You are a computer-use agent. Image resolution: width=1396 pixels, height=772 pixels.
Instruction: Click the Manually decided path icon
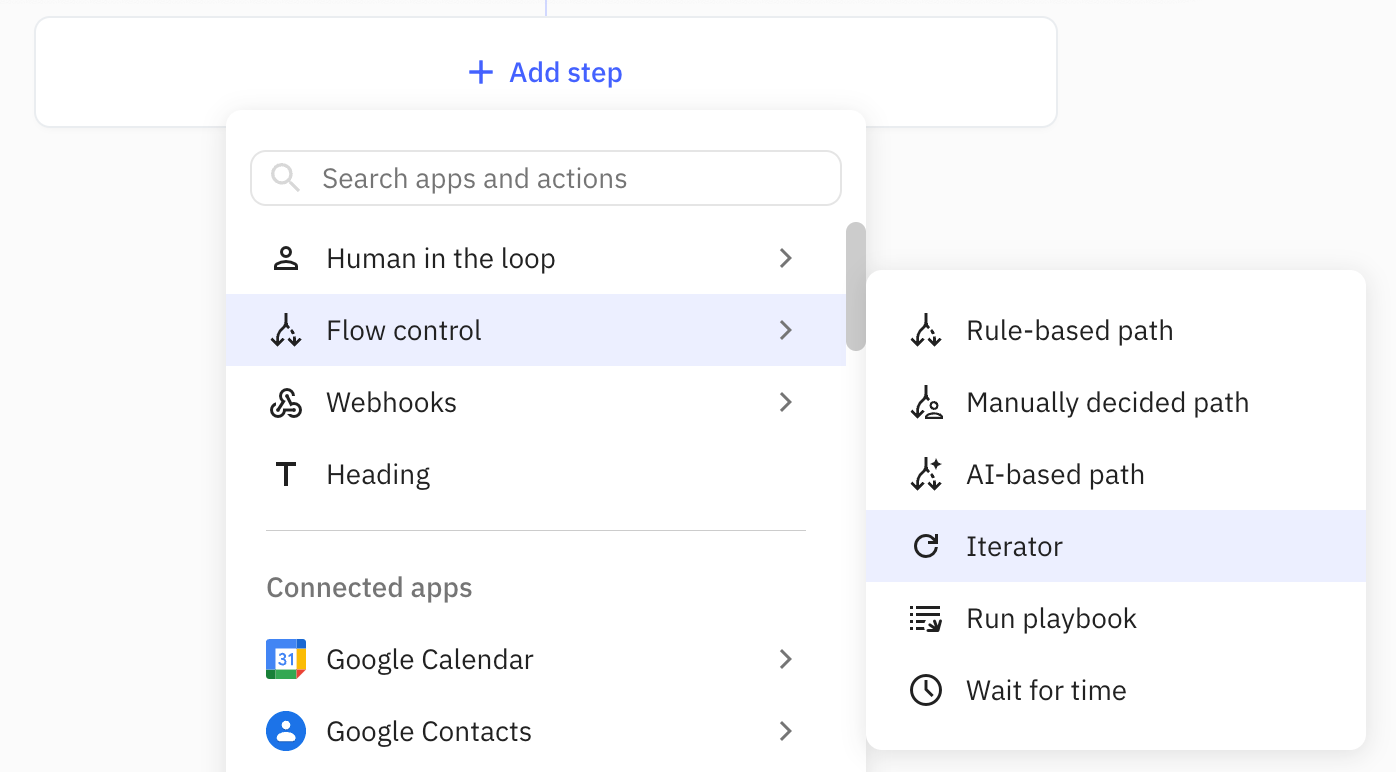click(926, 402)
